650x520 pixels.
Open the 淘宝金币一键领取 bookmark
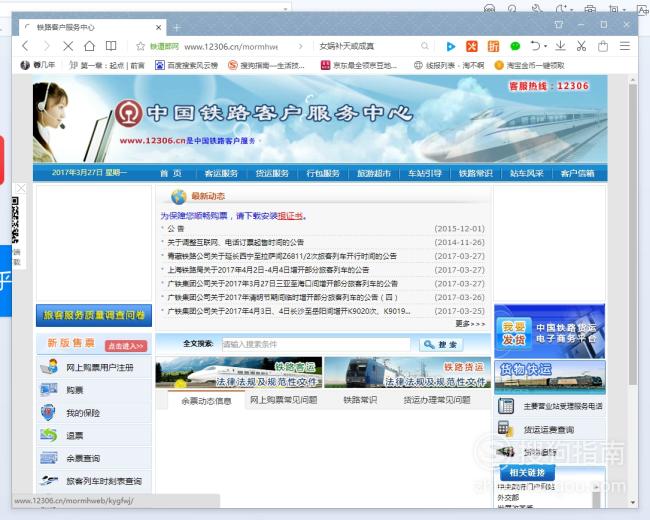point(529,65)
